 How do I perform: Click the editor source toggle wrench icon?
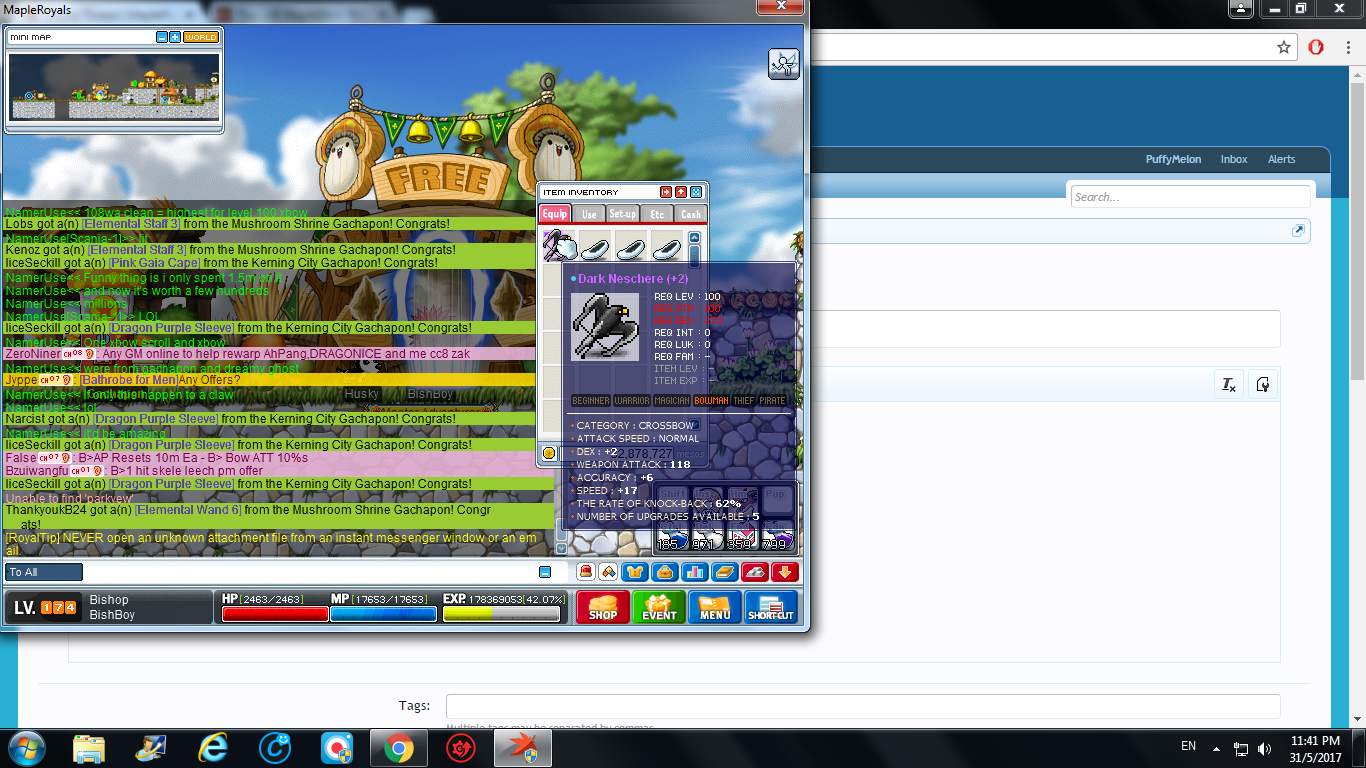pyautogui.click(x=1263, y=385)
